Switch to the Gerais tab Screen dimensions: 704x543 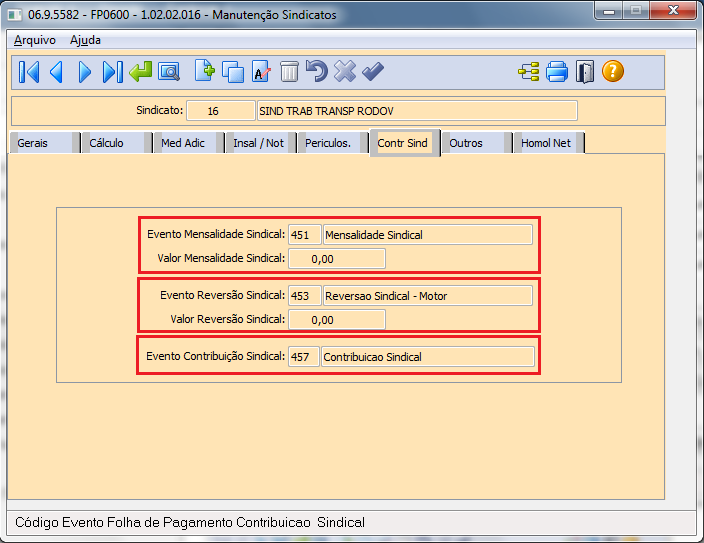click(x=44, y=143)
